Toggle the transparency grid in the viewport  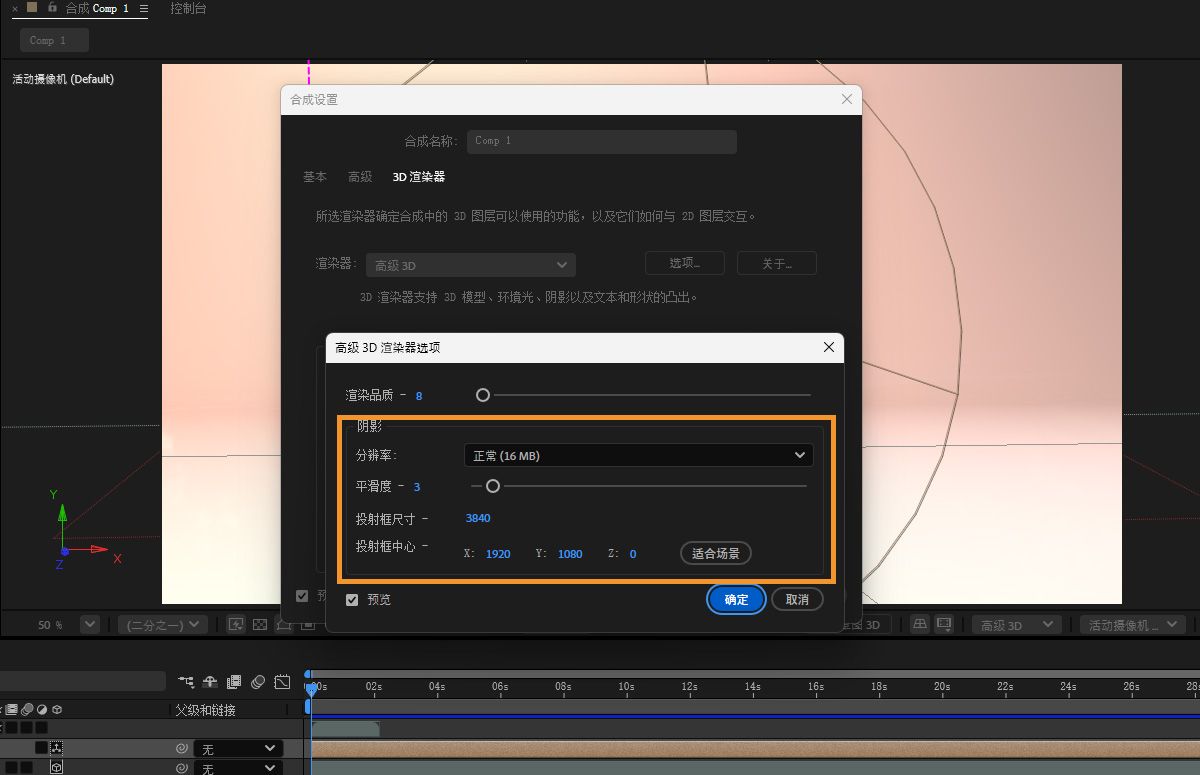pos(259,624)
